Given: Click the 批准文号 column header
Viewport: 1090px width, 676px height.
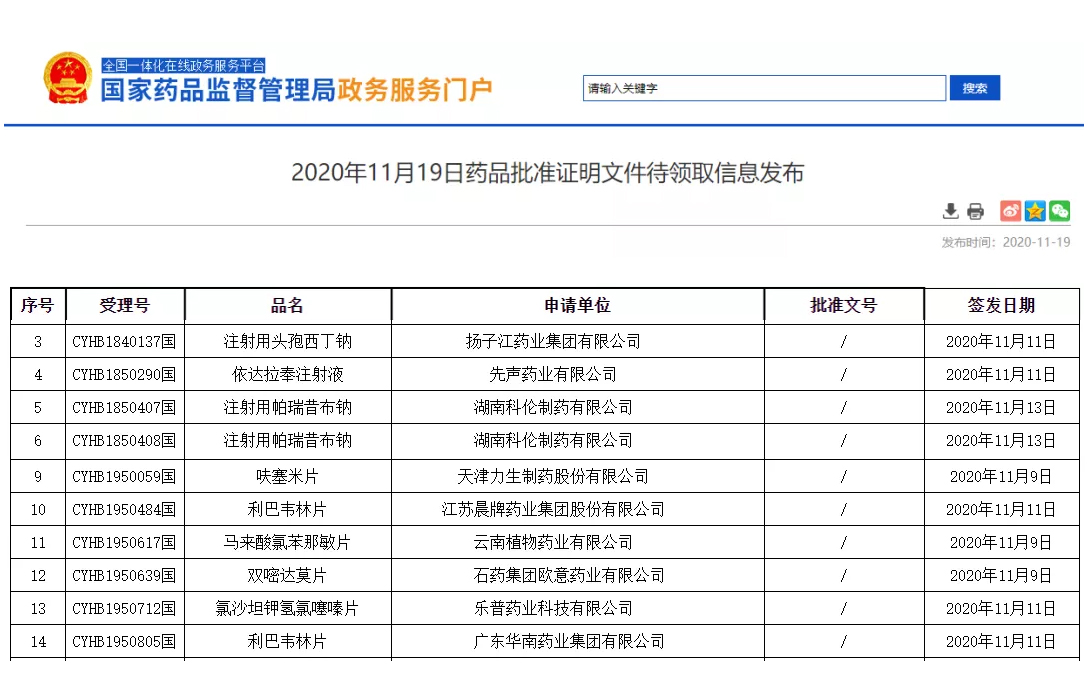Looking at the screenshot, I should pyautogui.click(x=843, y=305).
